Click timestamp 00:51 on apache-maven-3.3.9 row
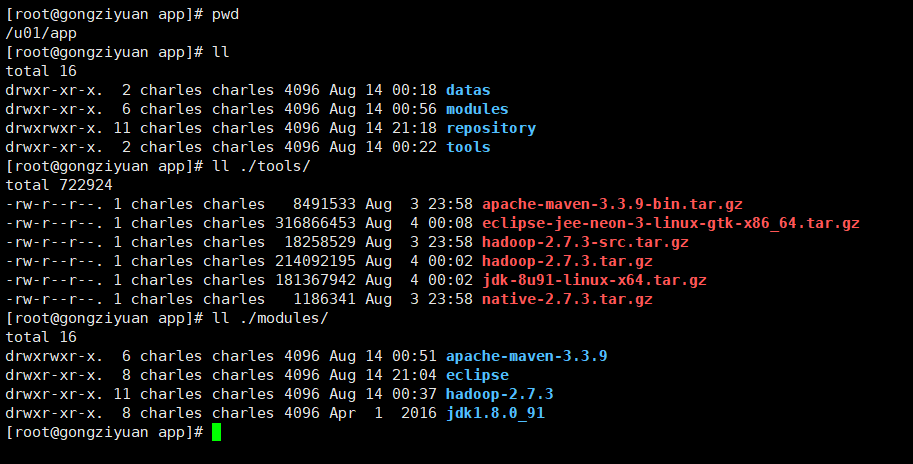Viewport: 913px width, 464px height. pos(414,356)
